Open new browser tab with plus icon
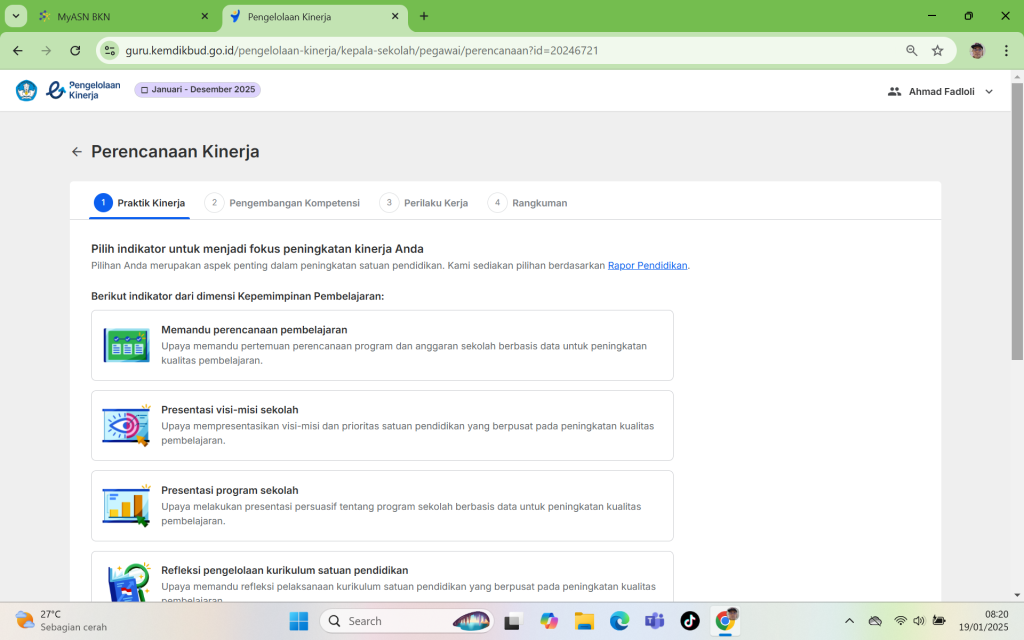The width and height of the screenshot is (1024, 640). pyautogui.click(x=424, y=16)
